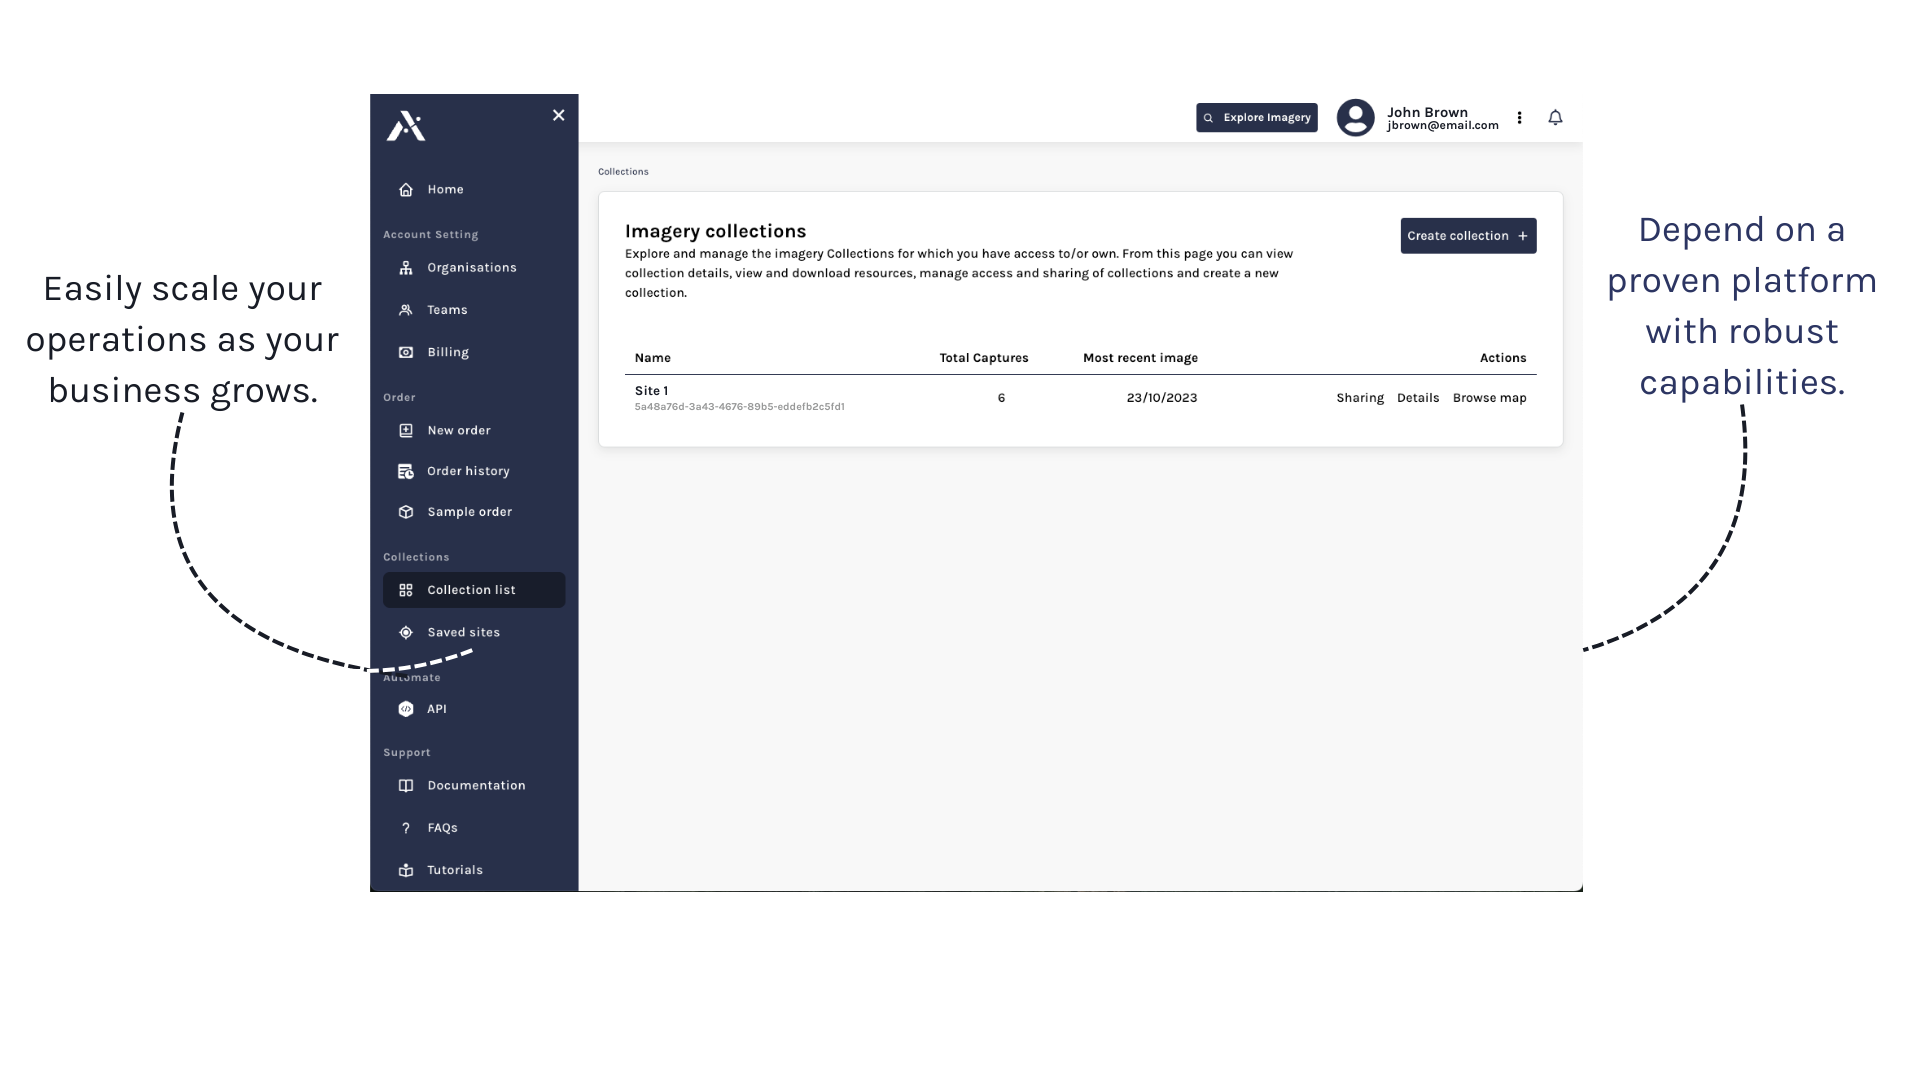1920x1080 pixels.
Task: Close the sidebar with the X icon
Action: click(x=559, y=116)
